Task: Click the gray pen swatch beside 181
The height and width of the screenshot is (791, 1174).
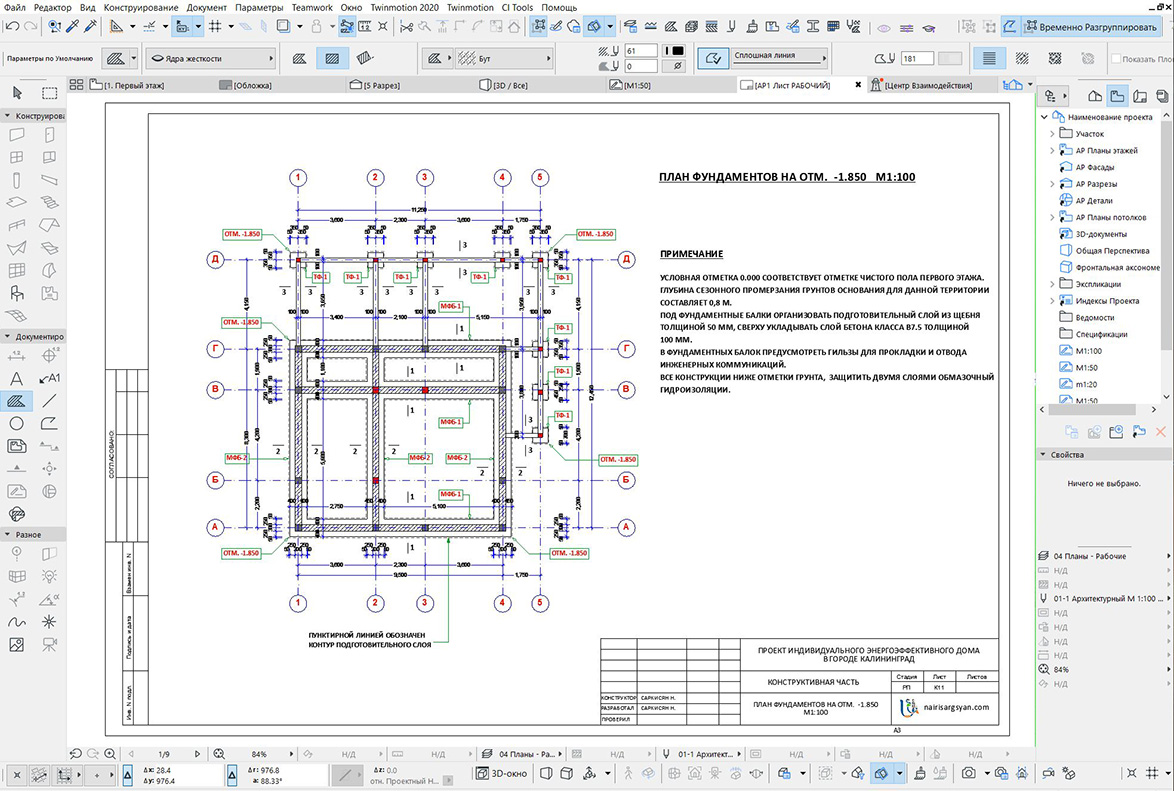Action: coord(950,58)
